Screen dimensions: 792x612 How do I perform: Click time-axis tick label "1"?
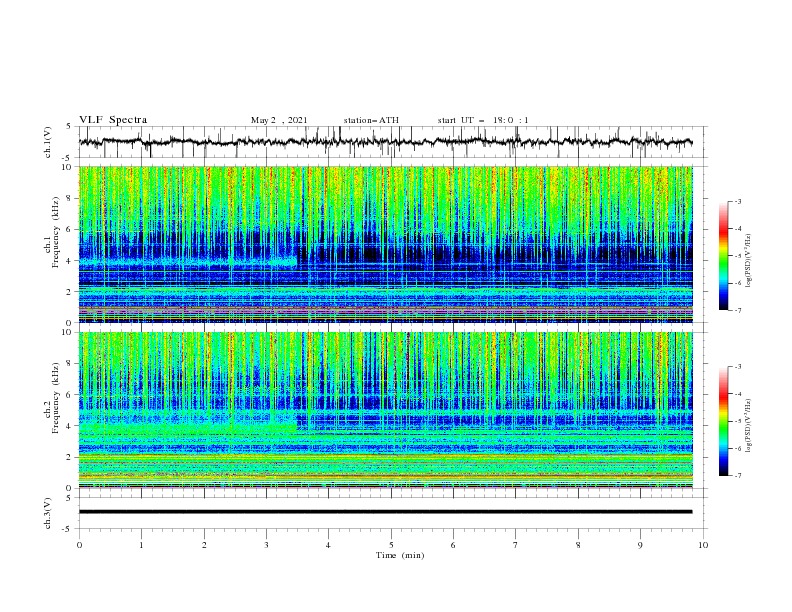click(141, 545)
